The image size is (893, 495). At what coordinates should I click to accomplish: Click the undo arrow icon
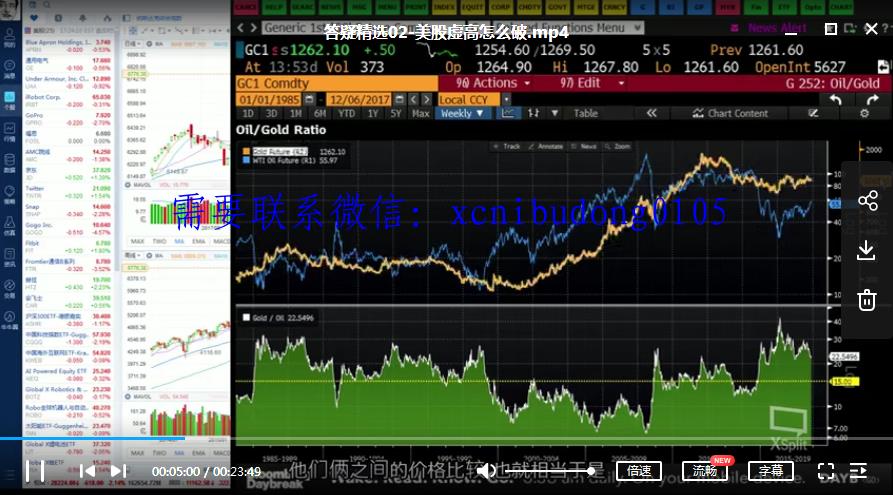coord(835,100)
